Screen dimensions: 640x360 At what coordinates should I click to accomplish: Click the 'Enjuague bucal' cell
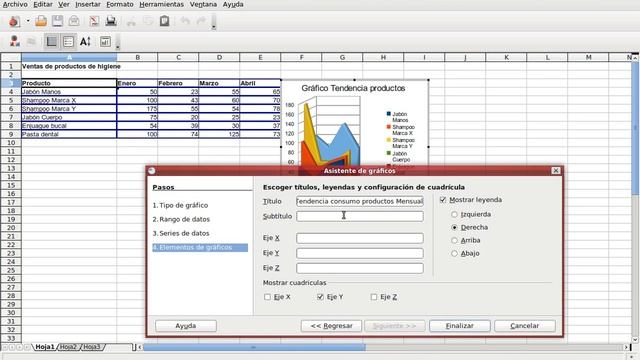coord(69,126)
